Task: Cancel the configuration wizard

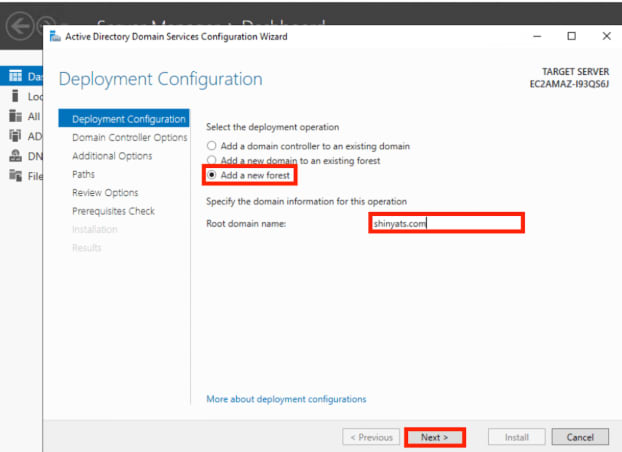Action: (x=580, y=437)
